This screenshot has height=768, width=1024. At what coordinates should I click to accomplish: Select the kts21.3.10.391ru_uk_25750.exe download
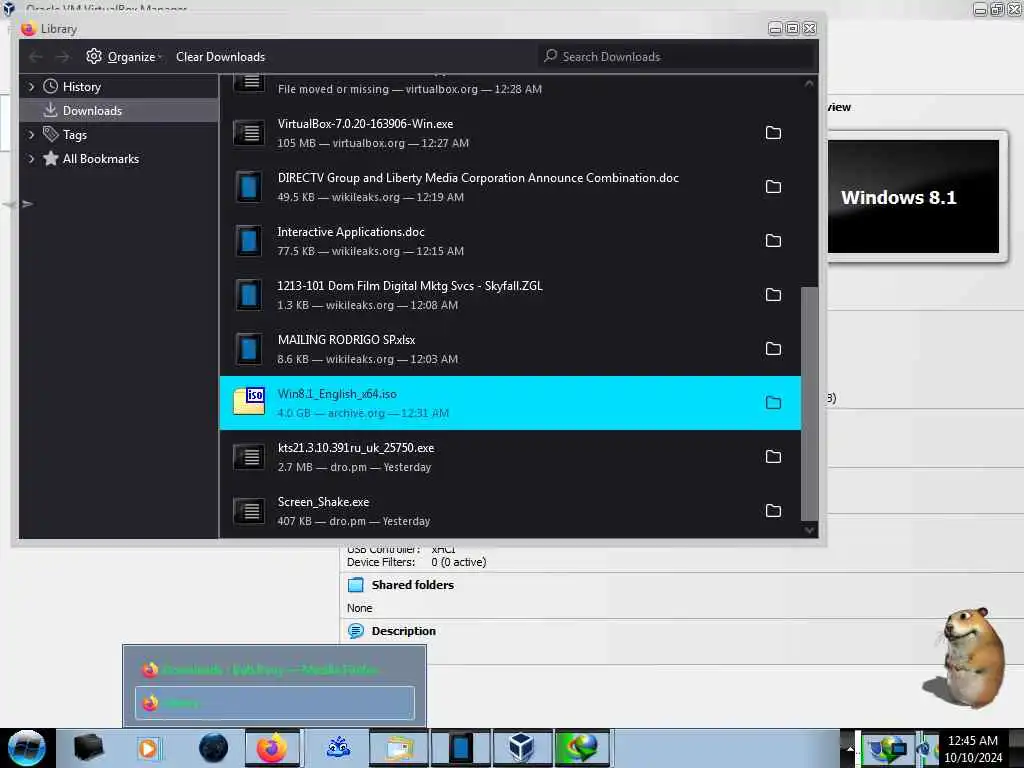[510, 457]
